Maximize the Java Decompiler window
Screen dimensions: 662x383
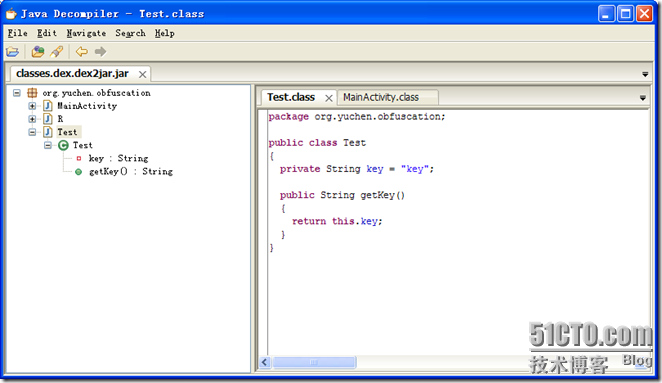625,14
